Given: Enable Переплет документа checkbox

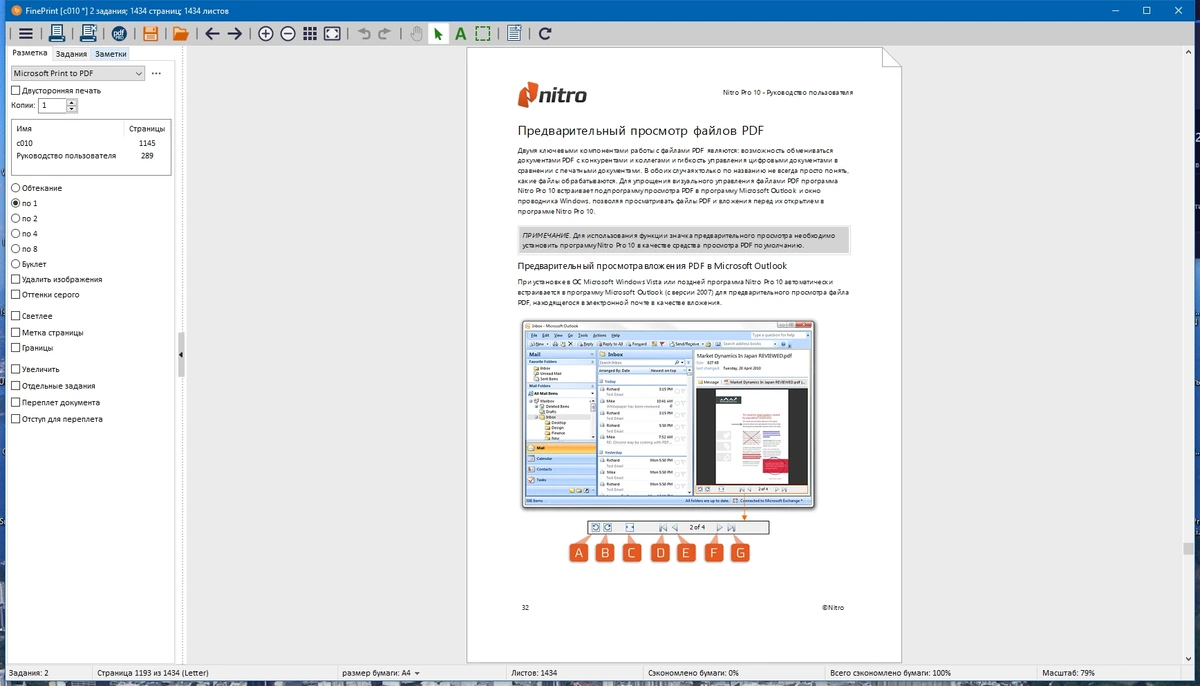Looking at the screenshot, I should [x=15, y=402].
